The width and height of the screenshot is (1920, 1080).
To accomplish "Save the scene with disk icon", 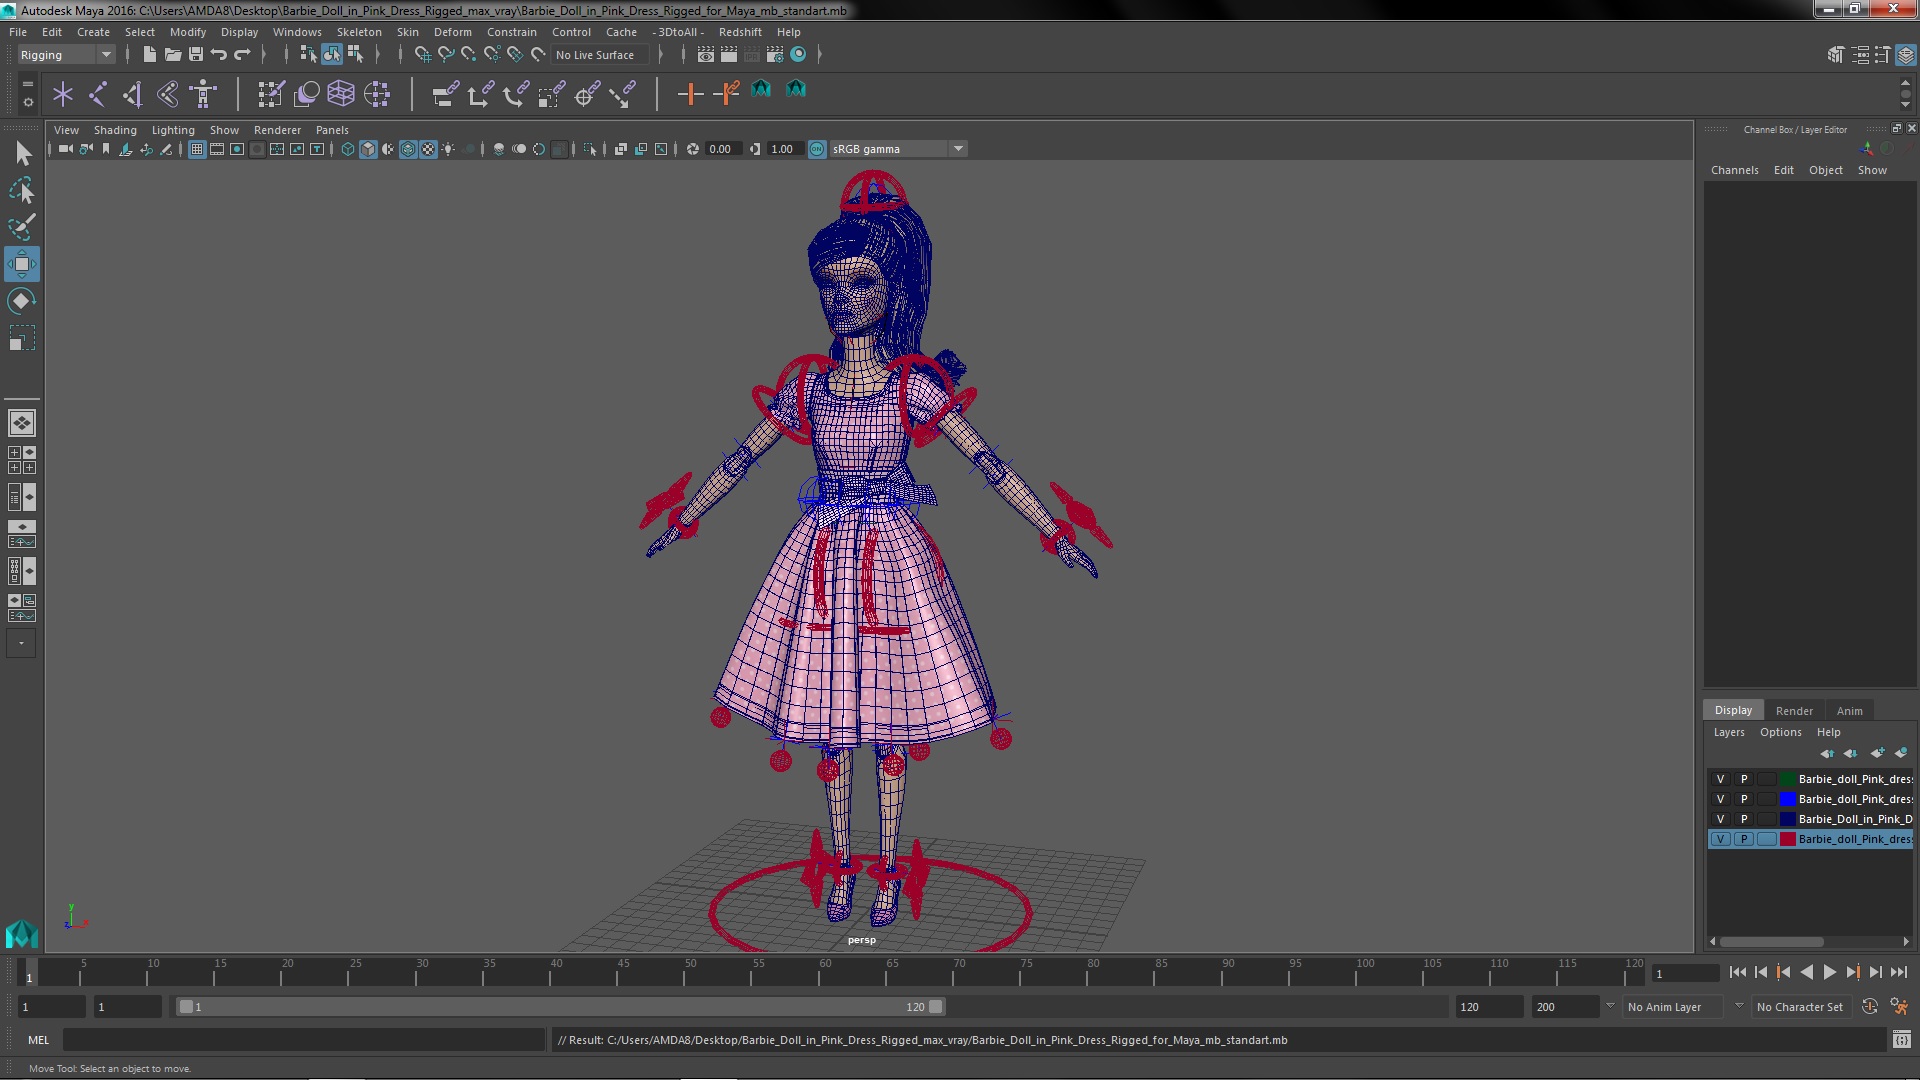I will [x=196, y=55].
